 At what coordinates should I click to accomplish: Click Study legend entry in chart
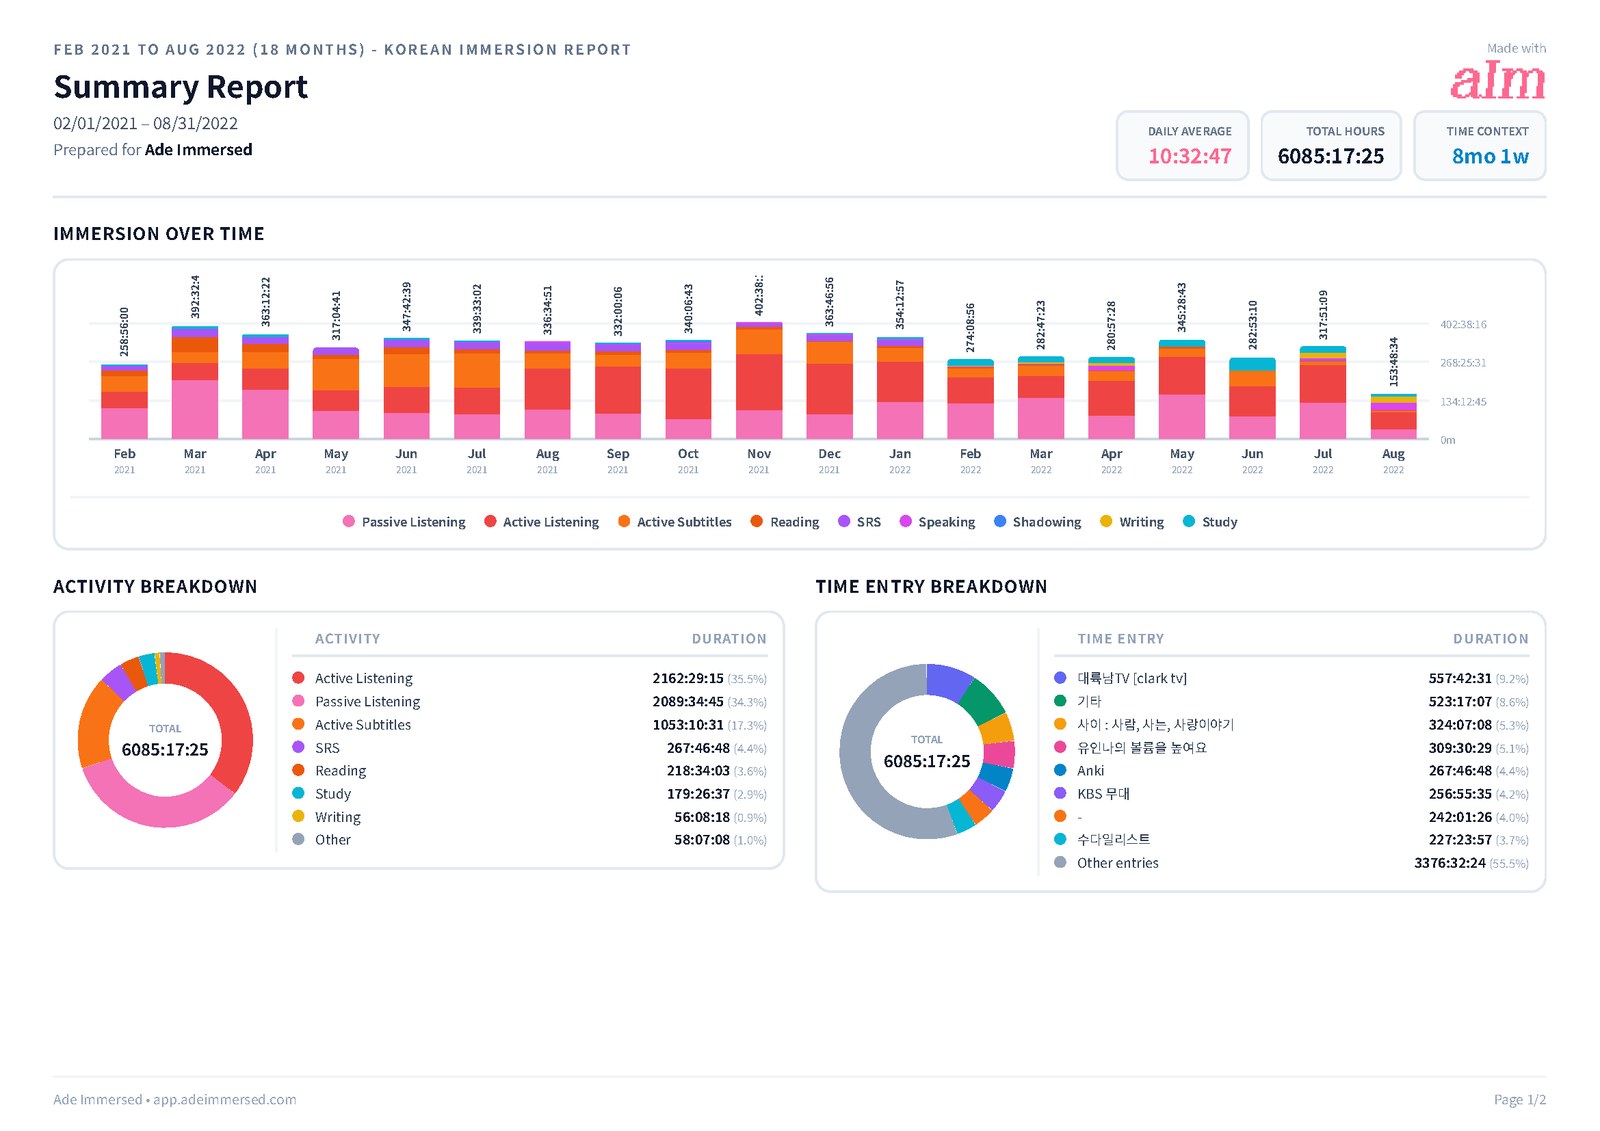[1210, 522]
